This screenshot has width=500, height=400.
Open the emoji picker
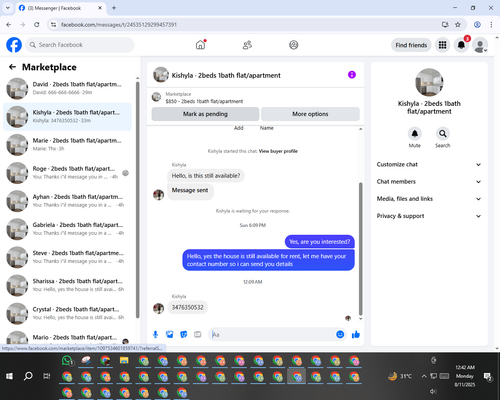pyautogui.click(x=340, y=334)
